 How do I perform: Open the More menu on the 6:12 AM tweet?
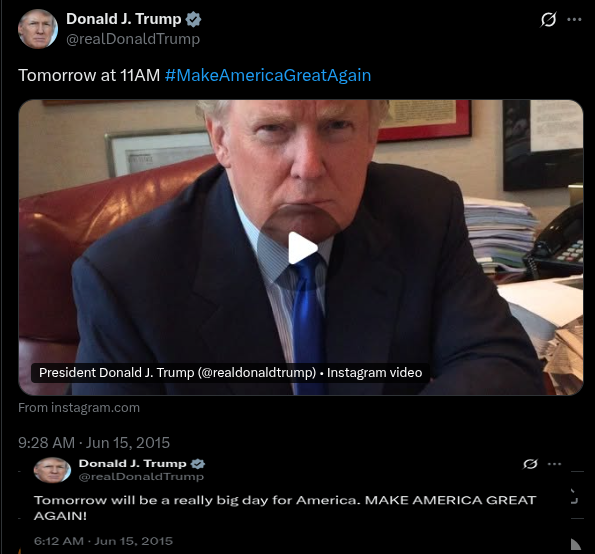(554, 464)
